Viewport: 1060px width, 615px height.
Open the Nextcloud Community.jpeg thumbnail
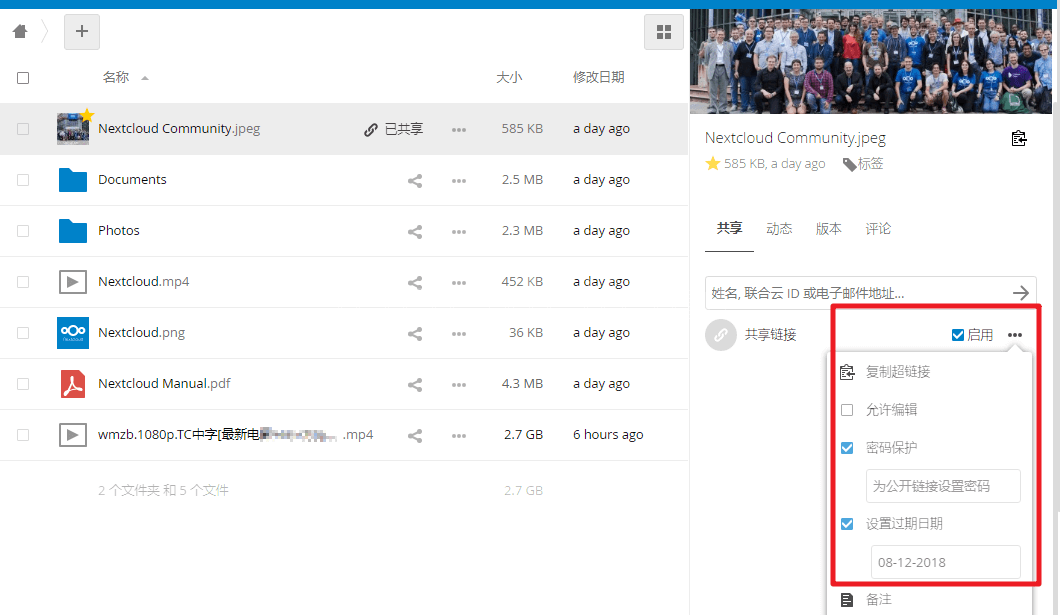click(x=73, y=128)
